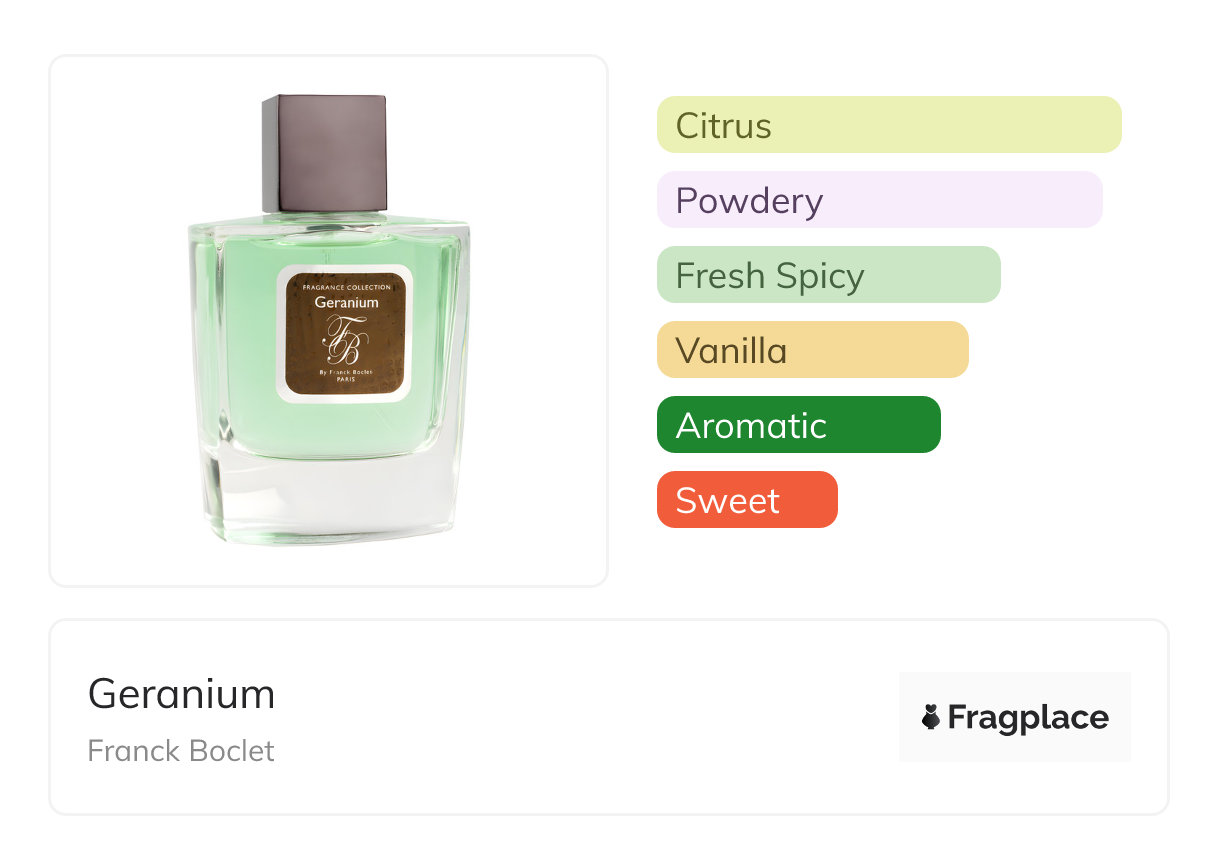Open the Geranium perfume bottle image
This screenshot has width=1218, height=864.
[x=329, y=320]
